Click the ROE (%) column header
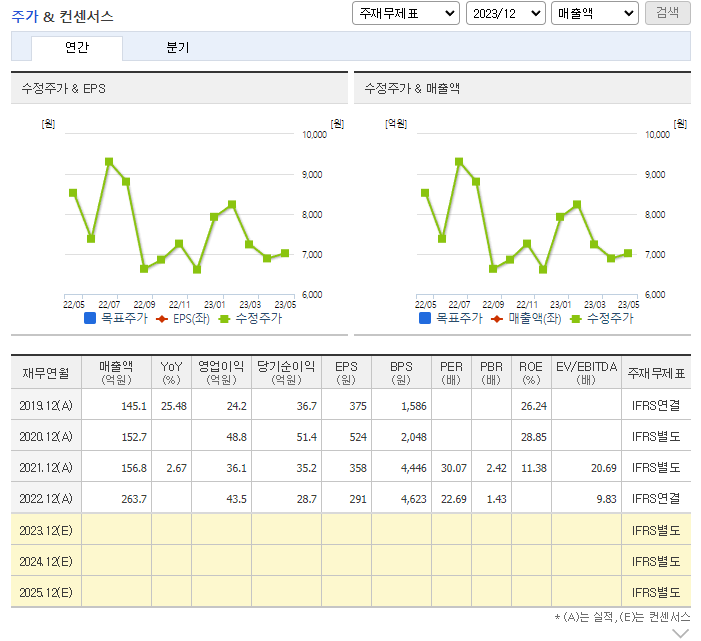This screenshot has width=701, height=641. click(531, 372)
